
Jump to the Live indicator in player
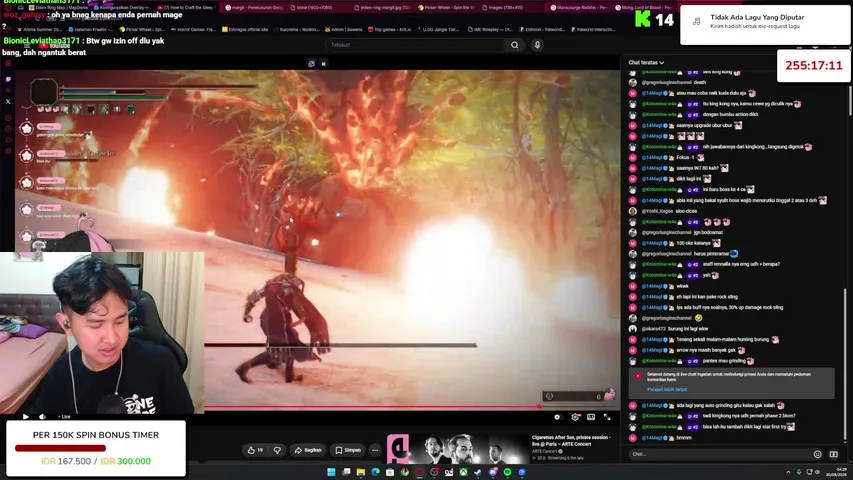(x=65, y=417)
